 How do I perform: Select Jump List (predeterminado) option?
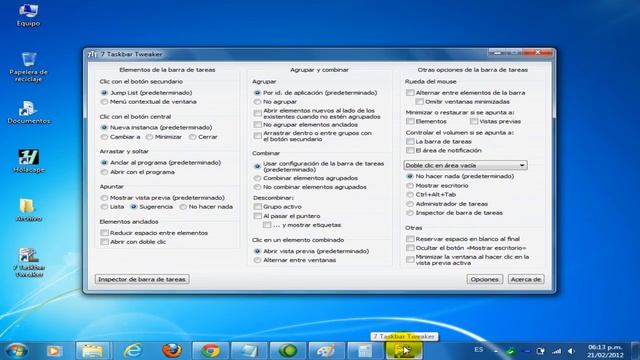(x=147, y=93)
